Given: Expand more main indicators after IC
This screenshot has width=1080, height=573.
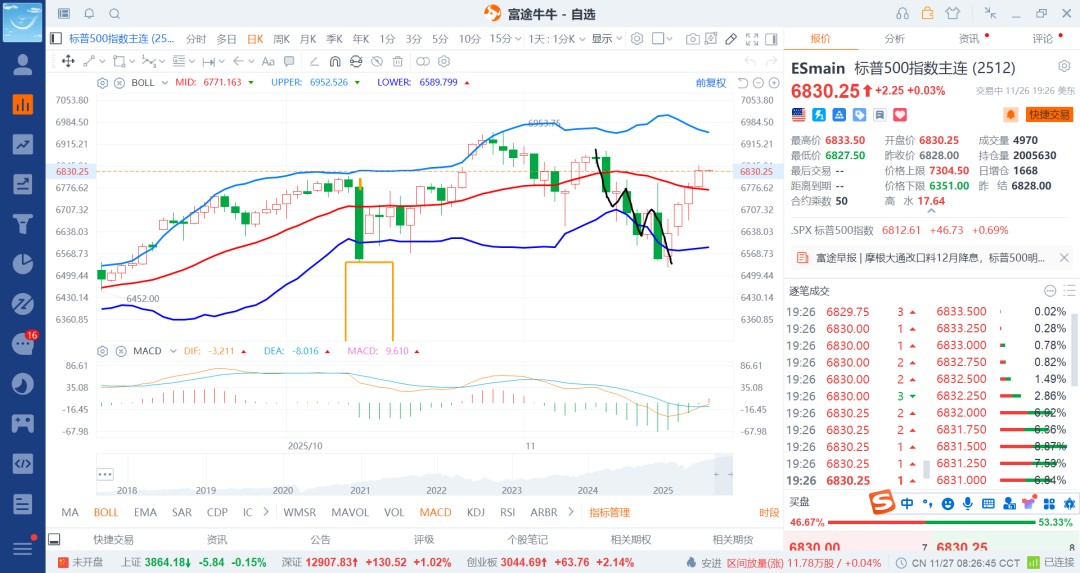Looking at the screenshot, I should 266,512.
